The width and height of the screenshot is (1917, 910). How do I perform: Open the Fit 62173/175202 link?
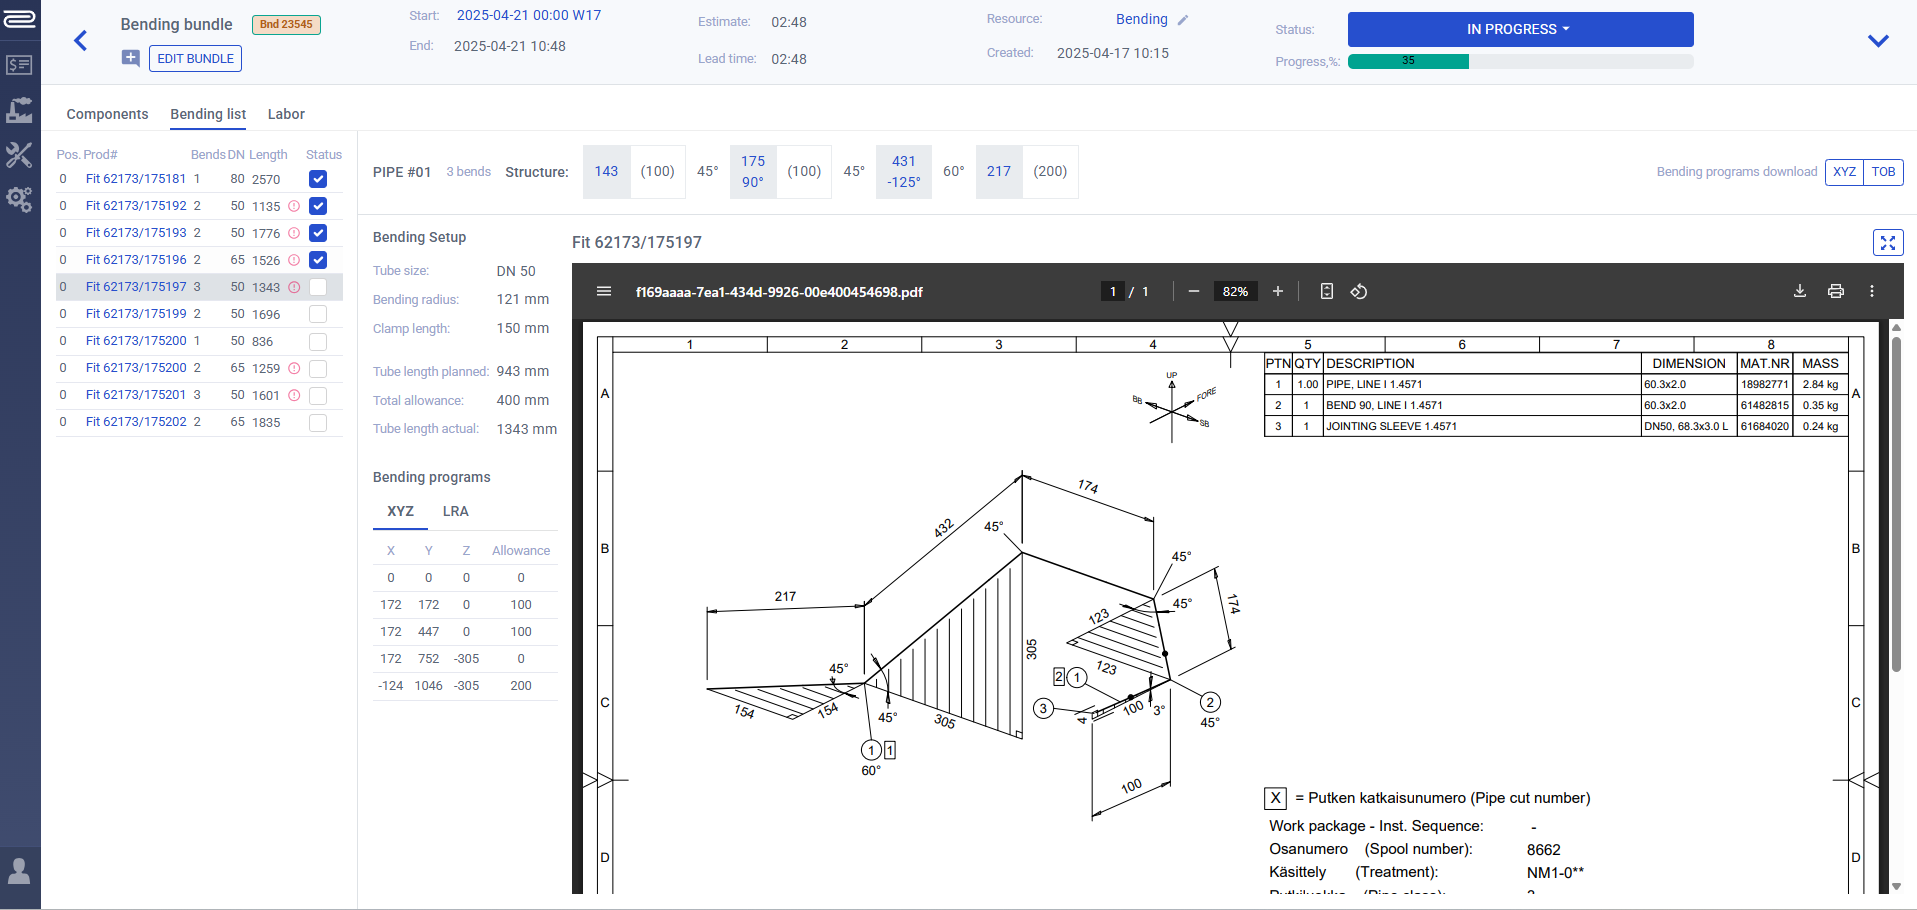136,422
